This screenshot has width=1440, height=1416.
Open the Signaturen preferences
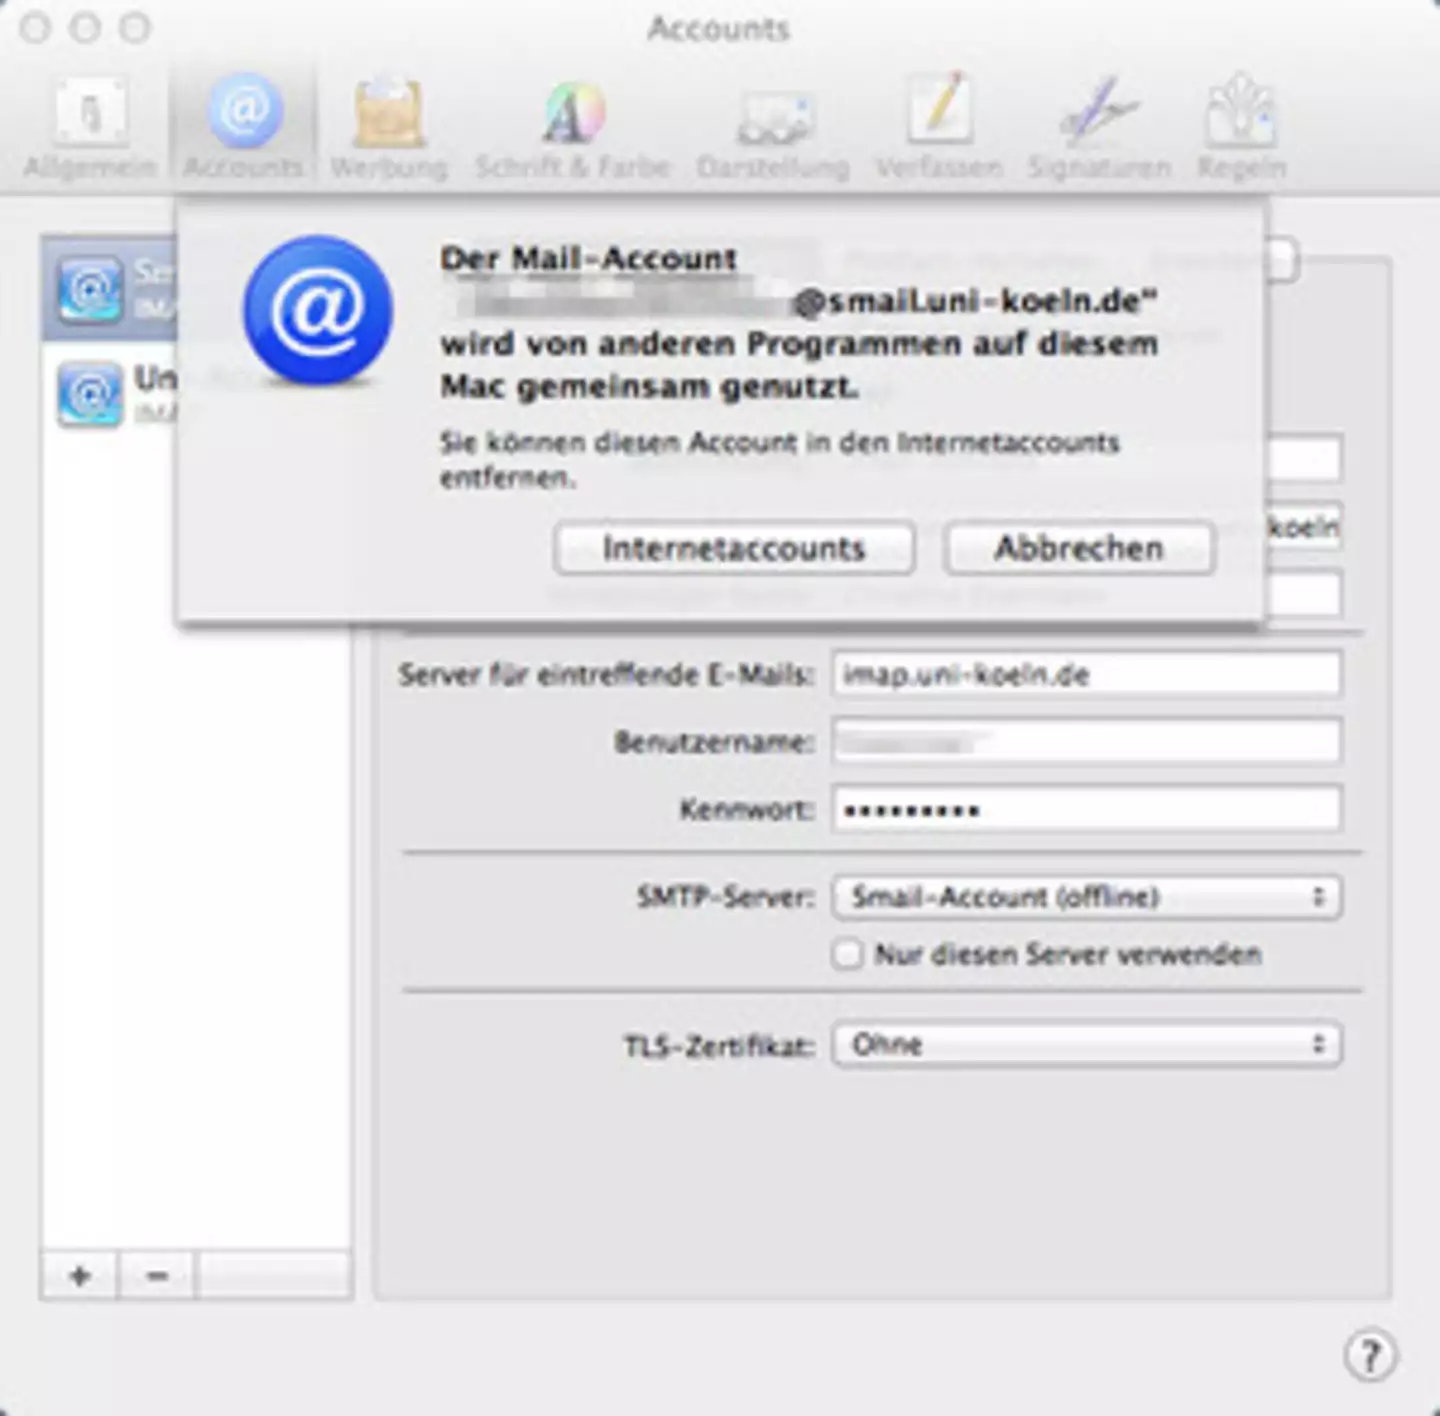pyautogui.click(x=1099, y=127)
